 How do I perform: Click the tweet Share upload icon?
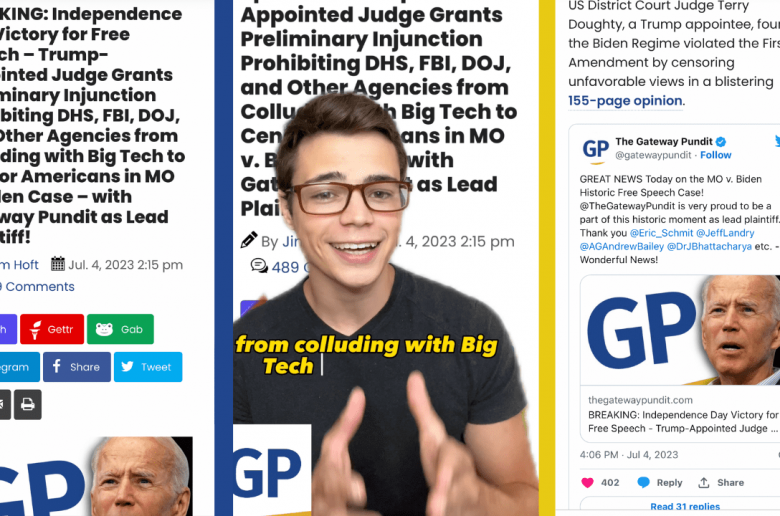(703, 482)
